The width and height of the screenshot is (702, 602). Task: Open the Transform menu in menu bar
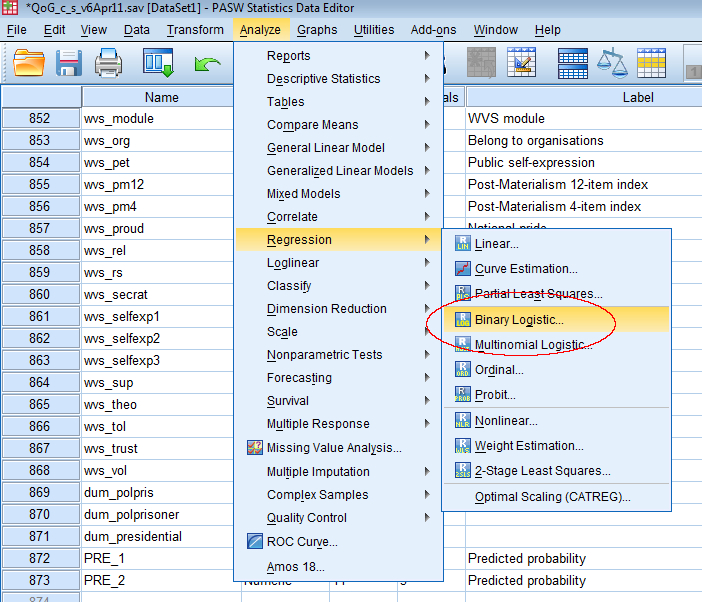[x=195, y=30]
